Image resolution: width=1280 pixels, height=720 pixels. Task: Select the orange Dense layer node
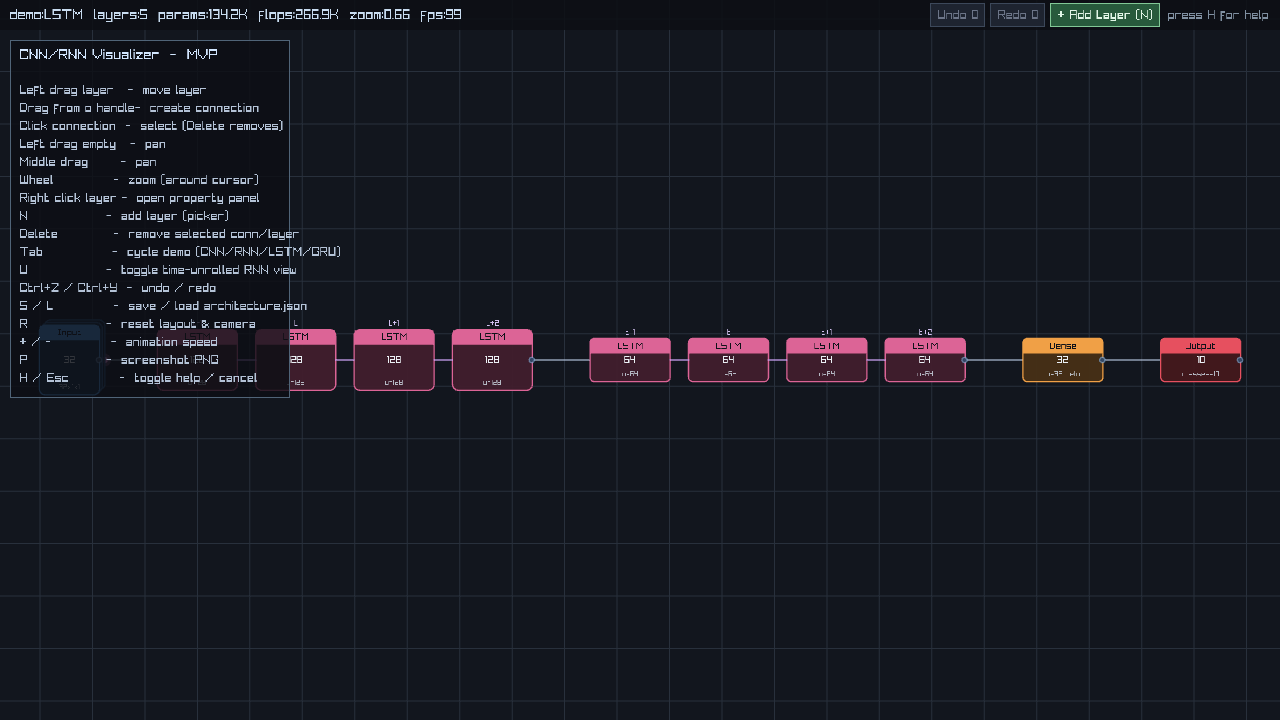tap(1063, 360)
